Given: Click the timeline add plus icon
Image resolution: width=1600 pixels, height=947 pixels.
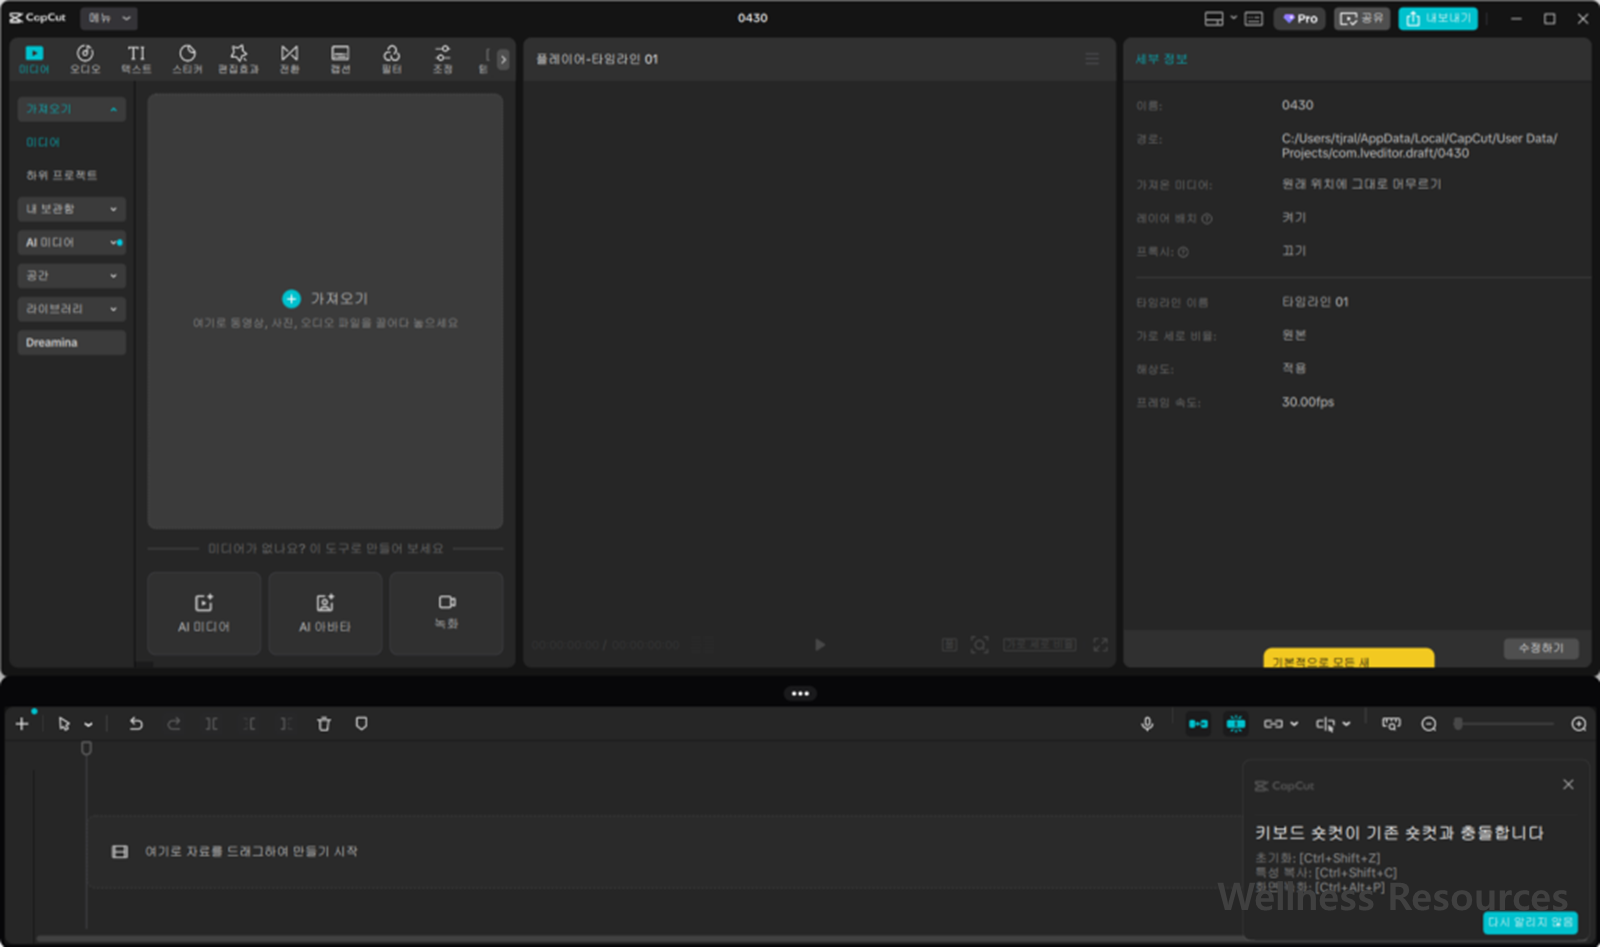Looking at the screenshot, I should pos(22,724).
